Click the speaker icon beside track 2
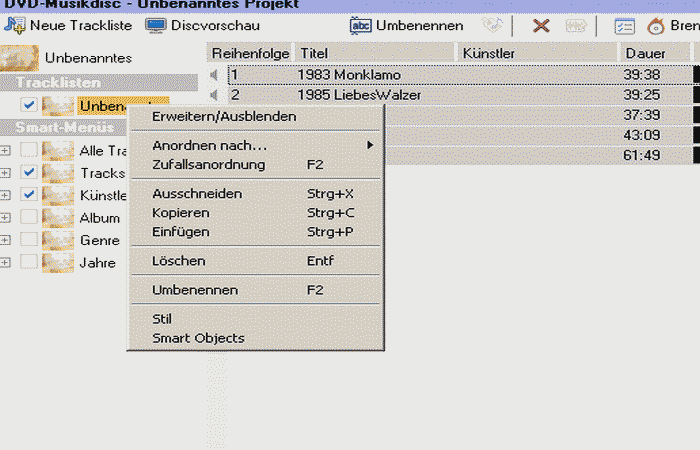Image resolution: width=700 pixels, height=450 pixels. click(x=215, y=95)
